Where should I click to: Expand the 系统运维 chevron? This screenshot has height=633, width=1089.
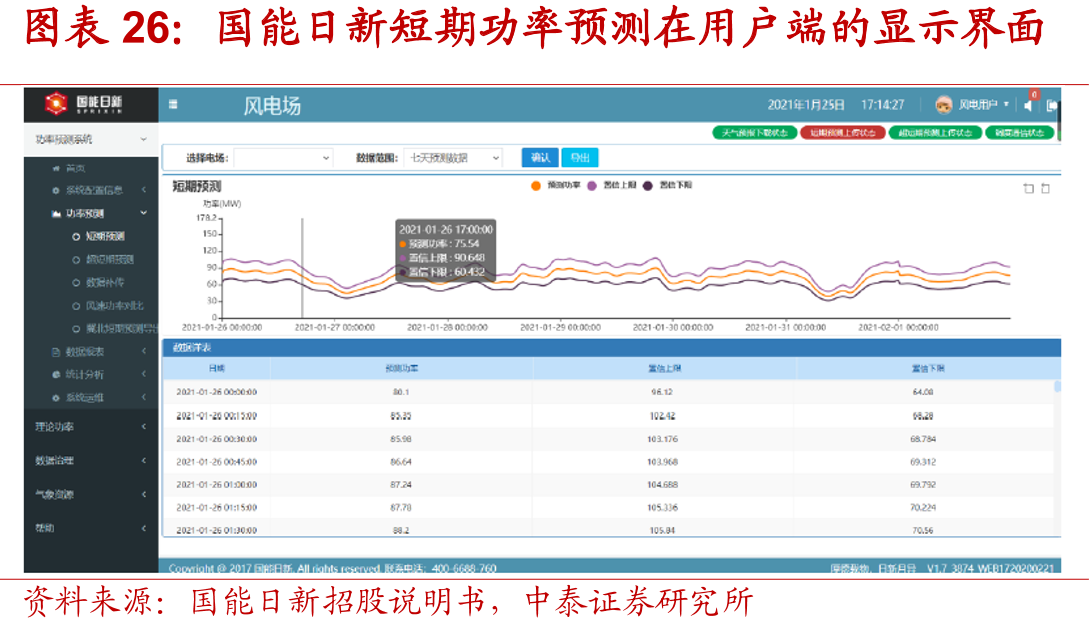144,397
